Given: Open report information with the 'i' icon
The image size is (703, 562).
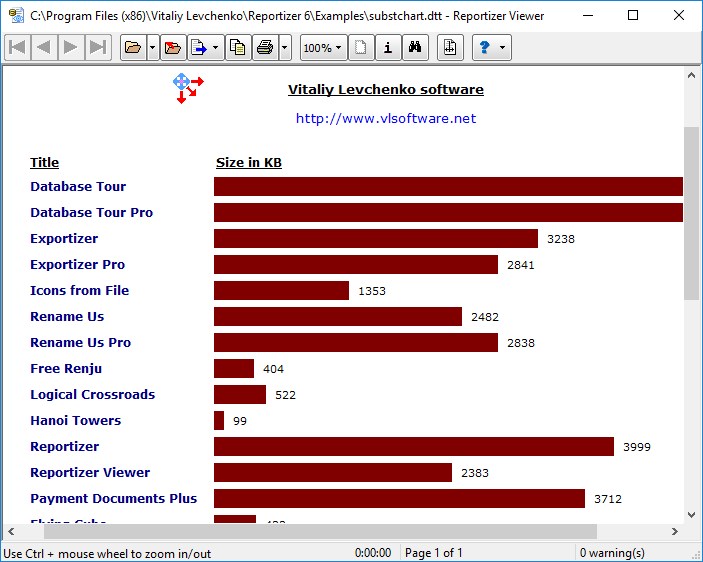Looking at the screenshot, I should click(388, 47).
